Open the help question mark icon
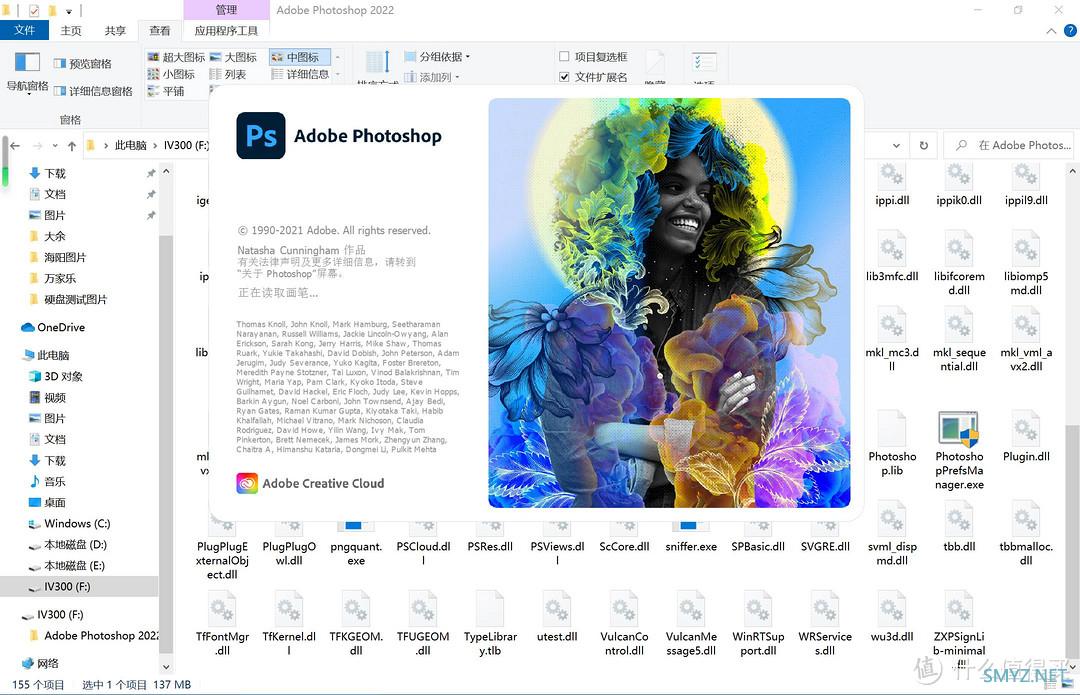 [x=1070, y=30]
